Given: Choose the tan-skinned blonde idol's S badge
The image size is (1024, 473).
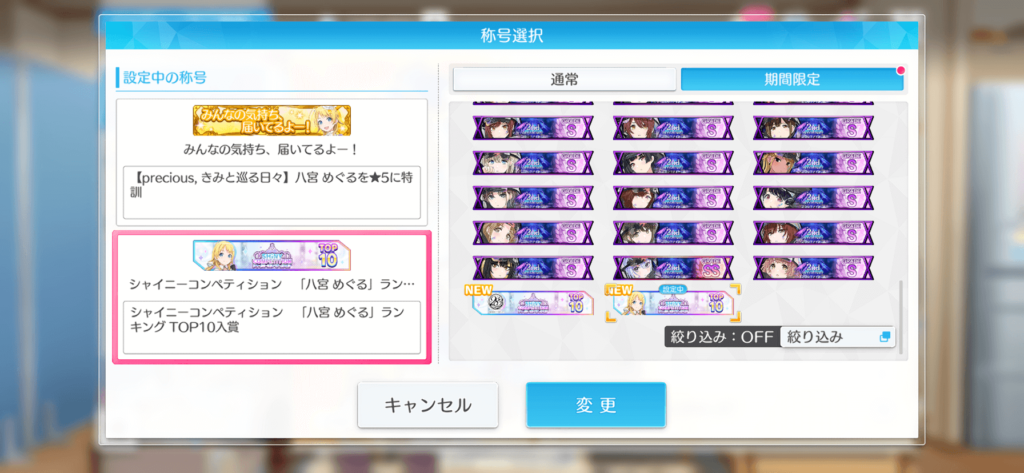Looking at the screenshot, I should 813,163.
